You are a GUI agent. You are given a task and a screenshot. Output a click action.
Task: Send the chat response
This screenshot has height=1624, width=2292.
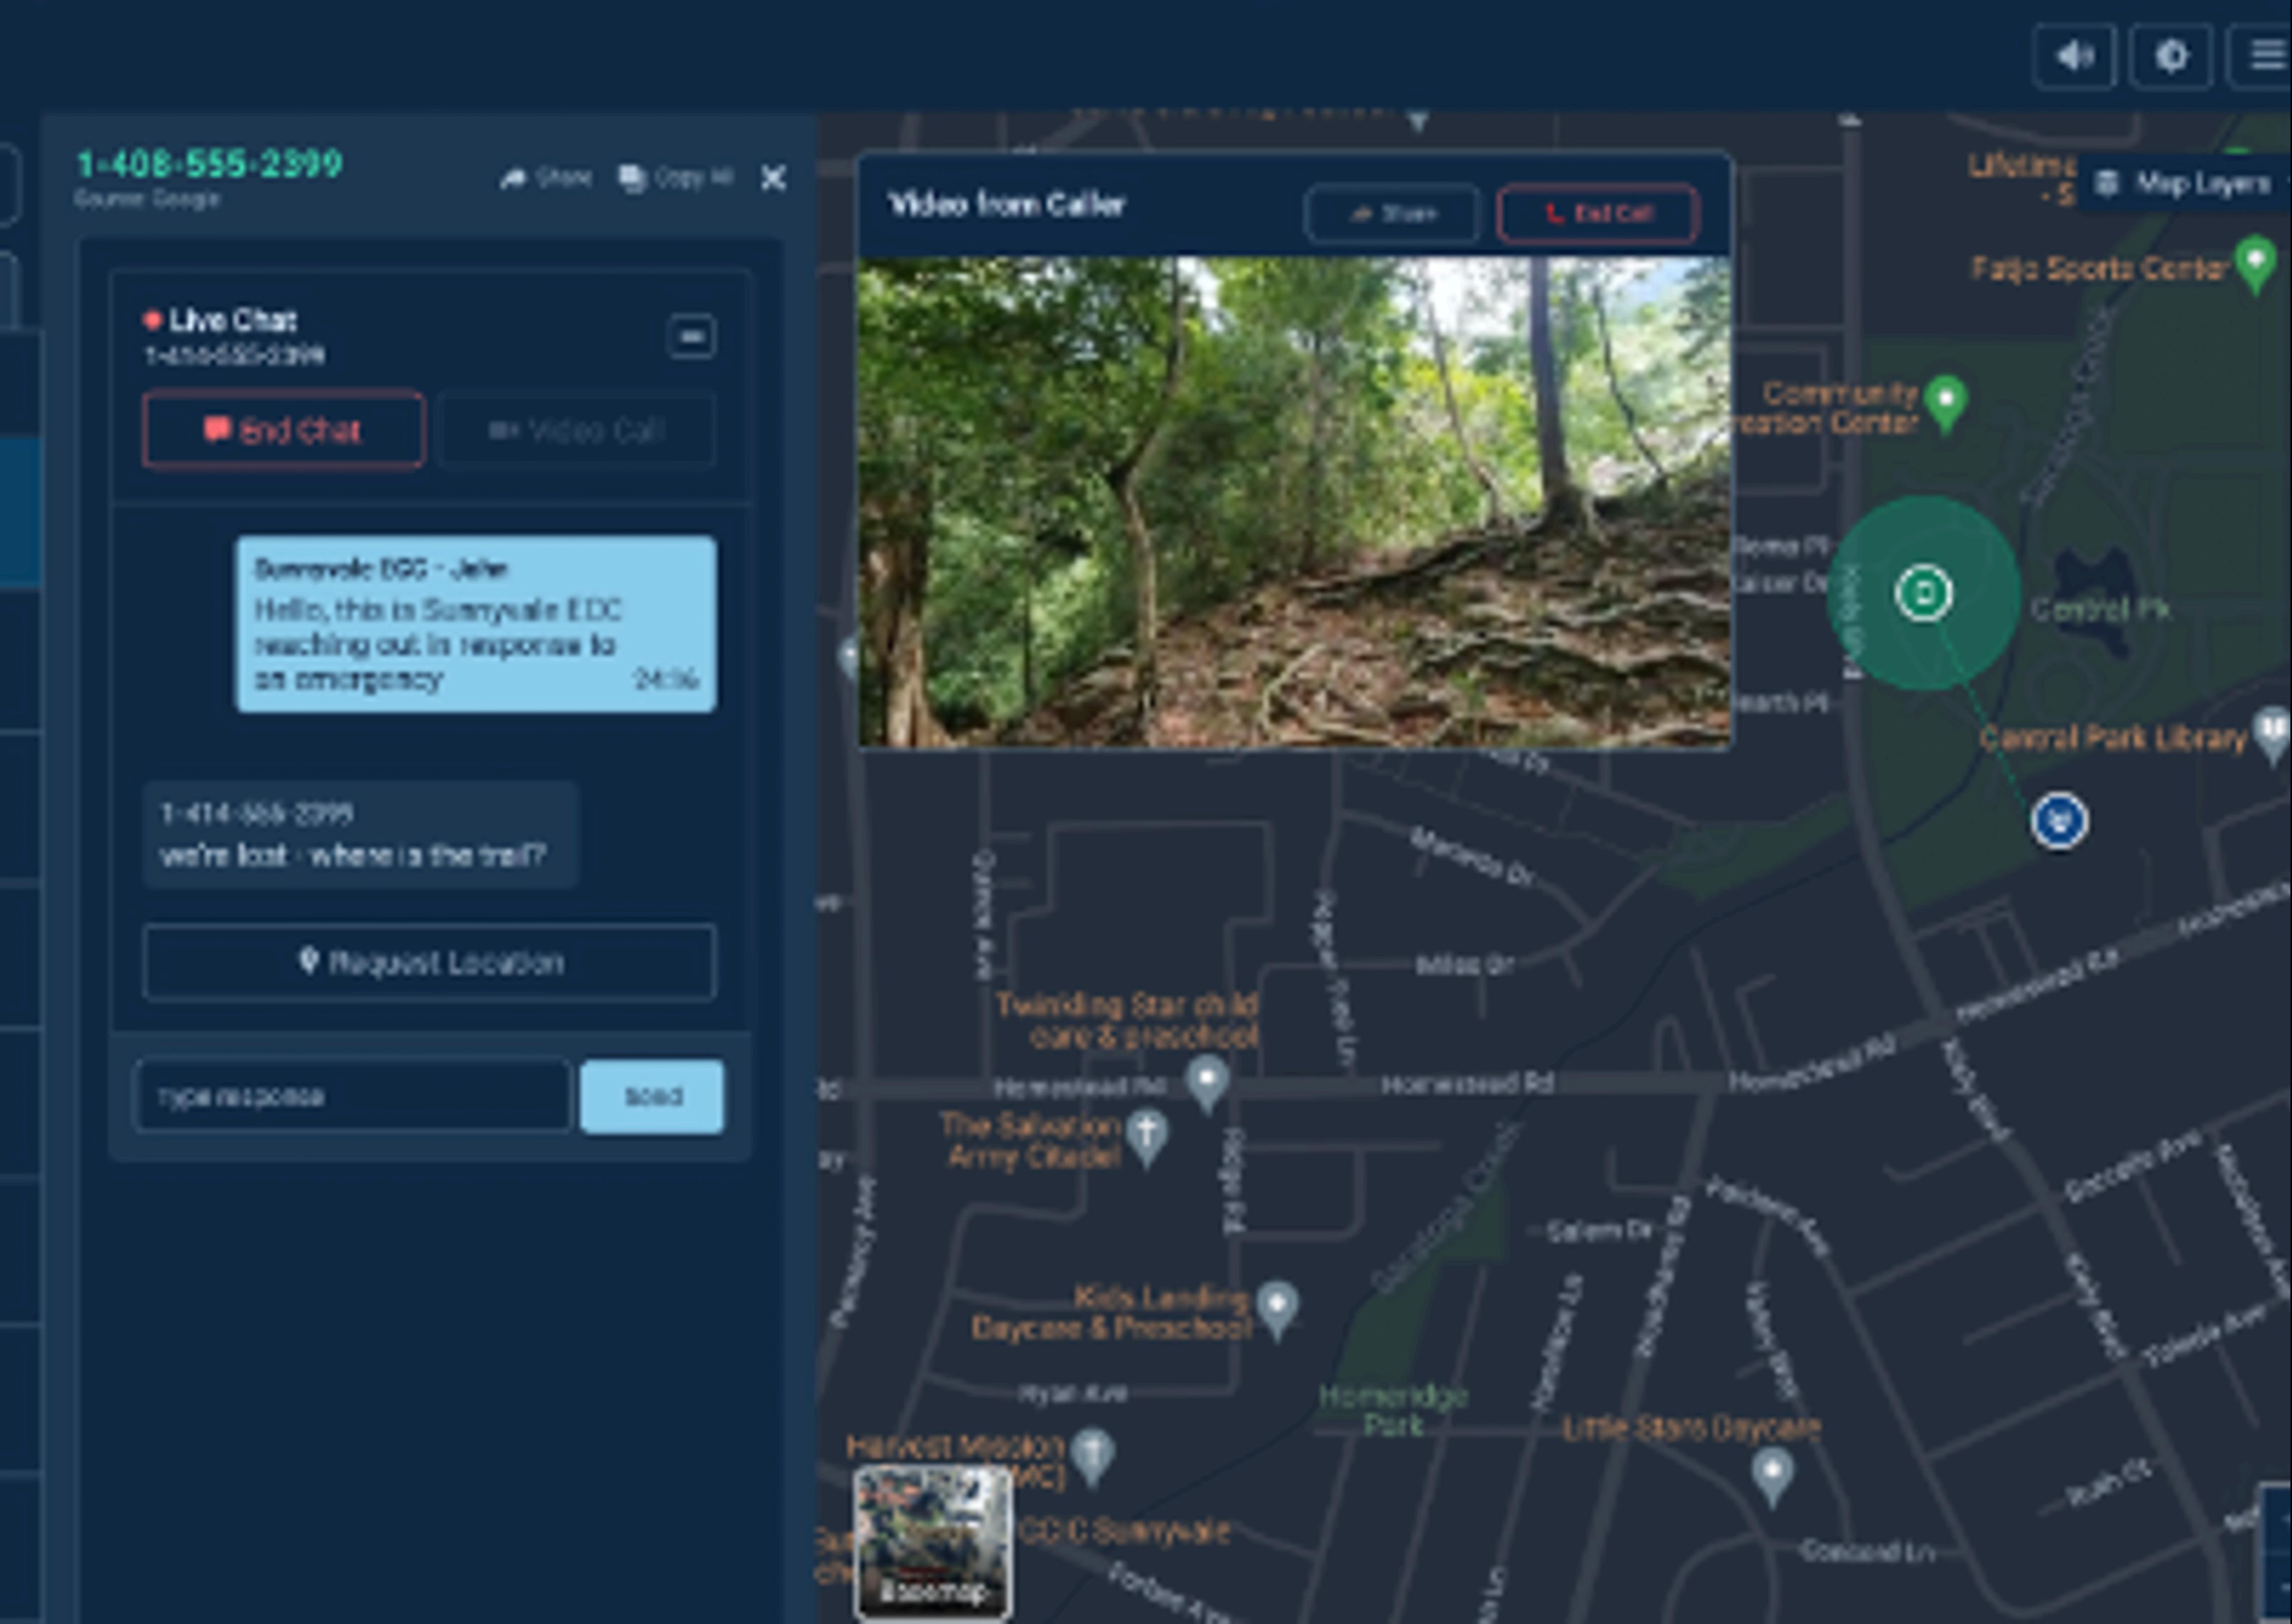click(x=652, y=1096)
